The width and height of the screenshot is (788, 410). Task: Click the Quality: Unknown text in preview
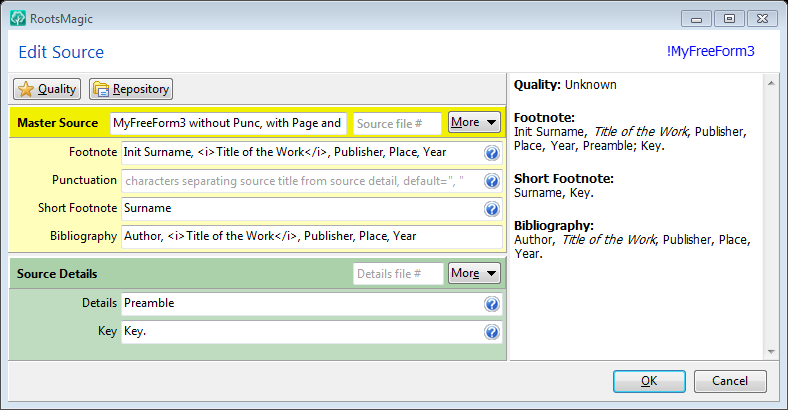pyautogui.click(x=565, y=84)
